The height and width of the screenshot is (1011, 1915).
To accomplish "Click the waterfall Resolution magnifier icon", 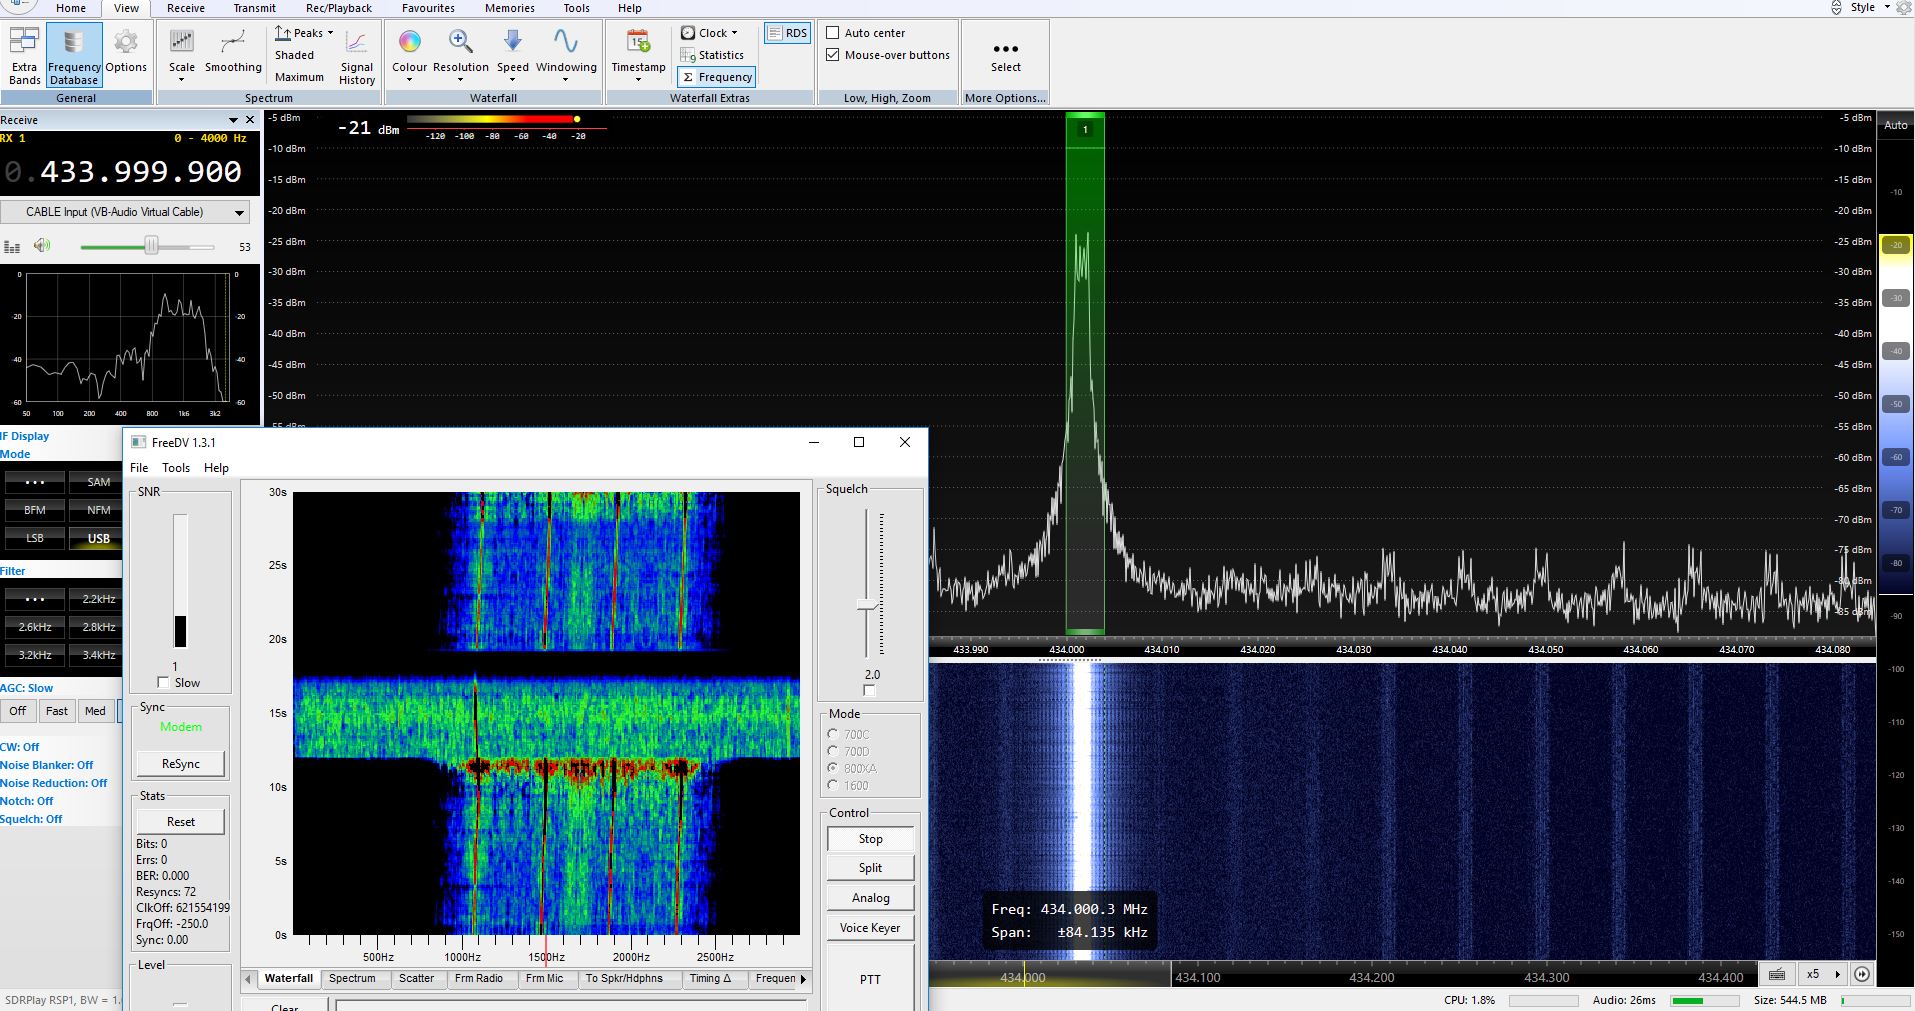I will coord(461,42).
